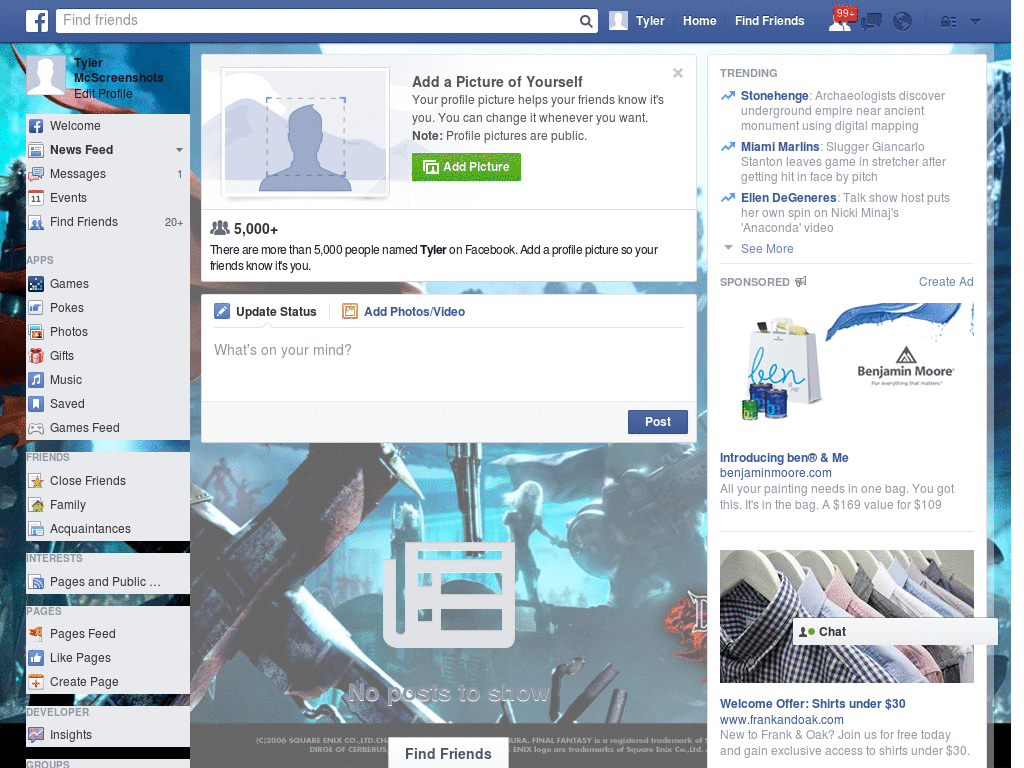The width and height of the screenshot is (1024, 768).
Task: Click Find Friends button at bottom
Action: [x=448, y=754]
